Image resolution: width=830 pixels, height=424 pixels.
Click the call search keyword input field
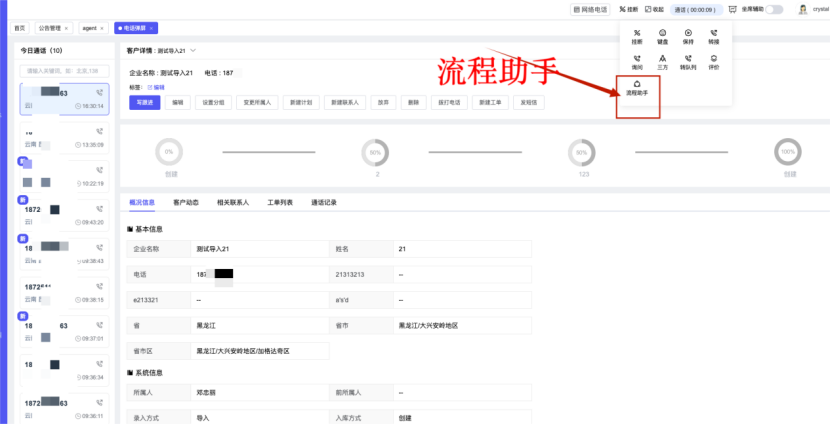click(65, 71)
